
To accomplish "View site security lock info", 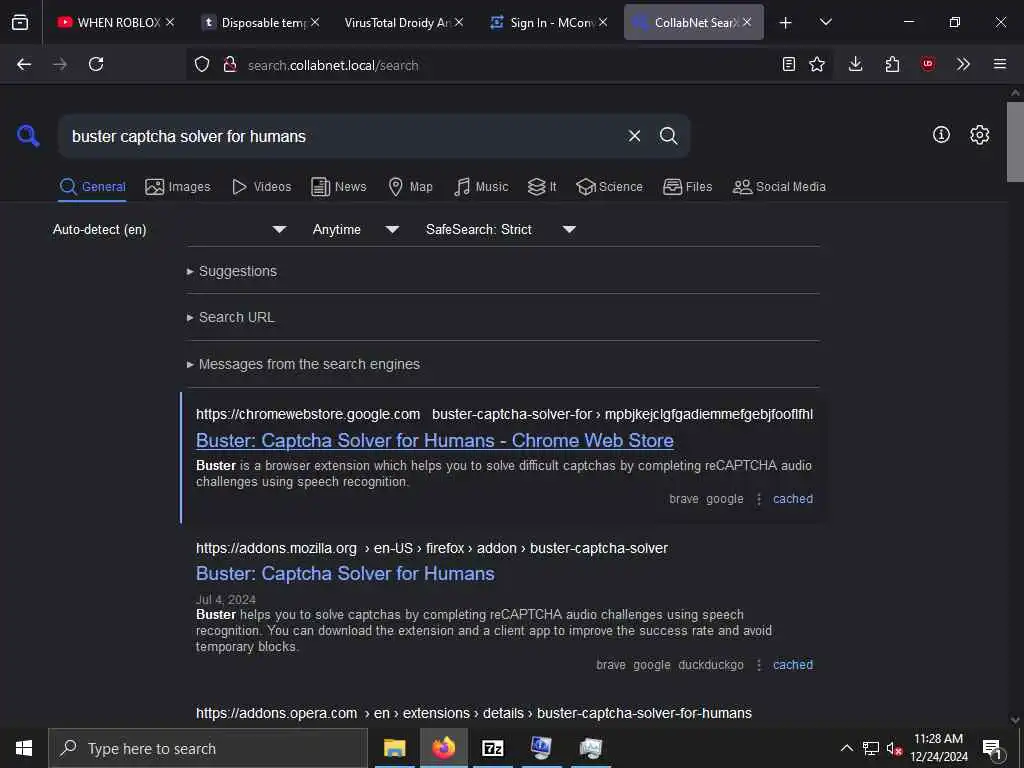I will 229,64.
